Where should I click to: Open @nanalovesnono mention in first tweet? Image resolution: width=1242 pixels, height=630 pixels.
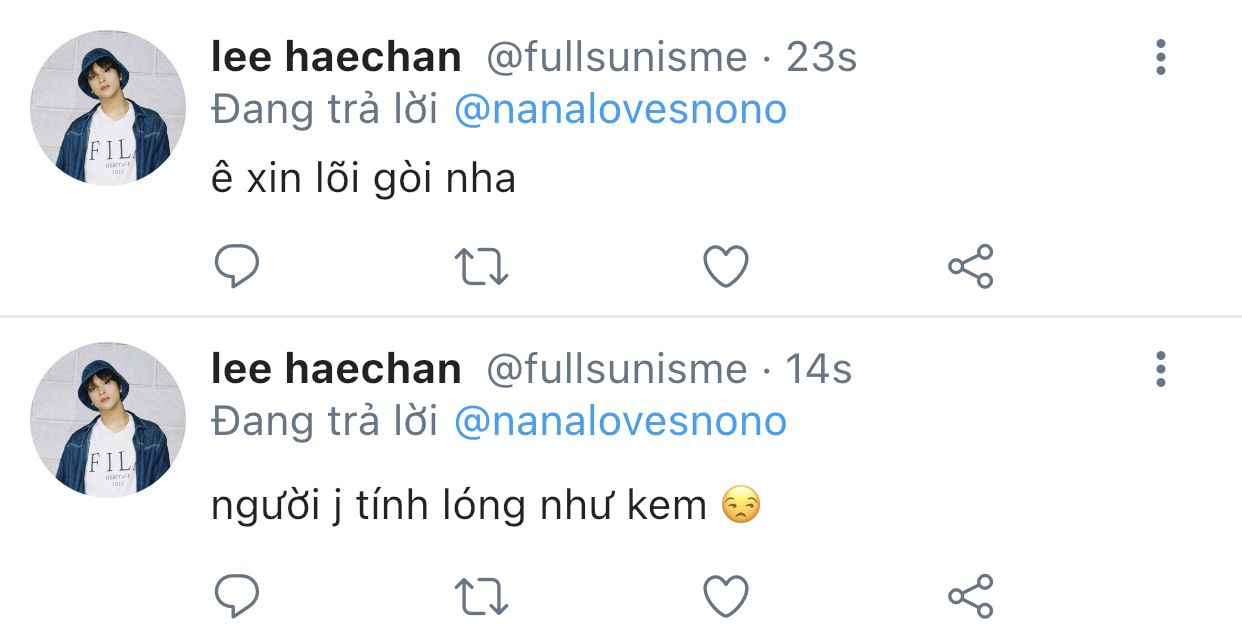(x=620, y=110)
